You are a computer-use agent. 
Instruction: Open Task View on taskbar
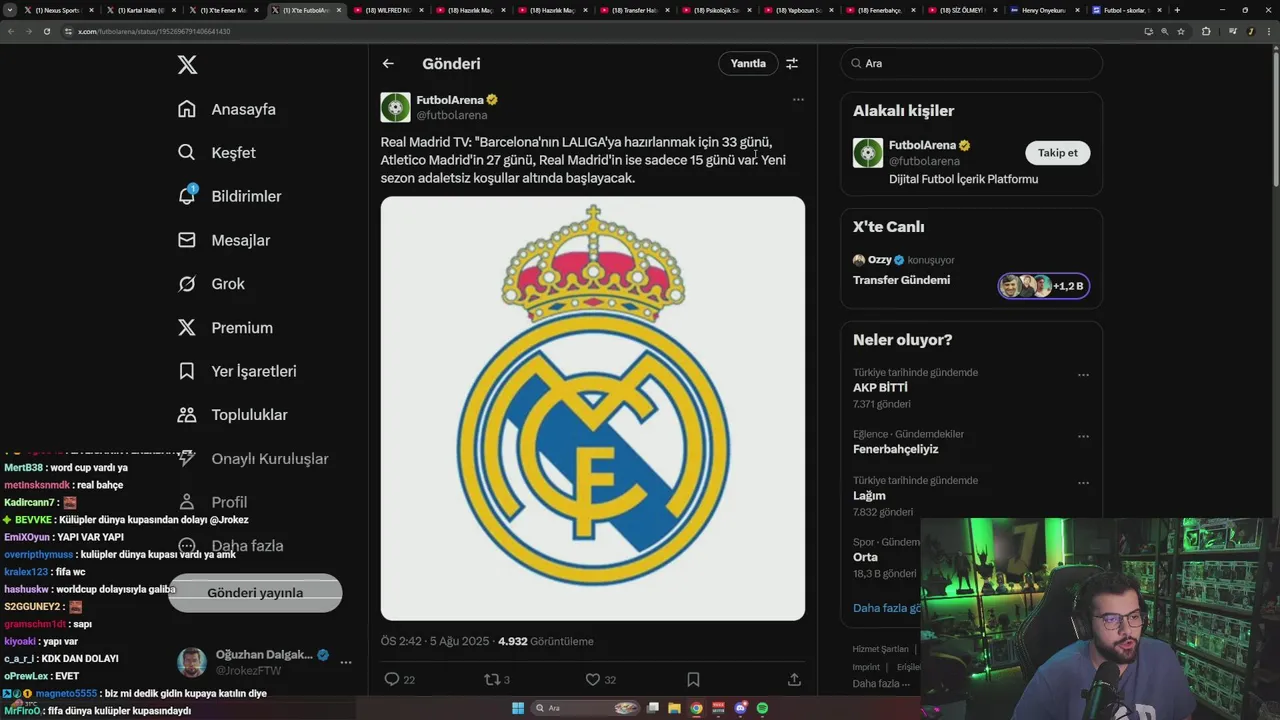(653, 708)
